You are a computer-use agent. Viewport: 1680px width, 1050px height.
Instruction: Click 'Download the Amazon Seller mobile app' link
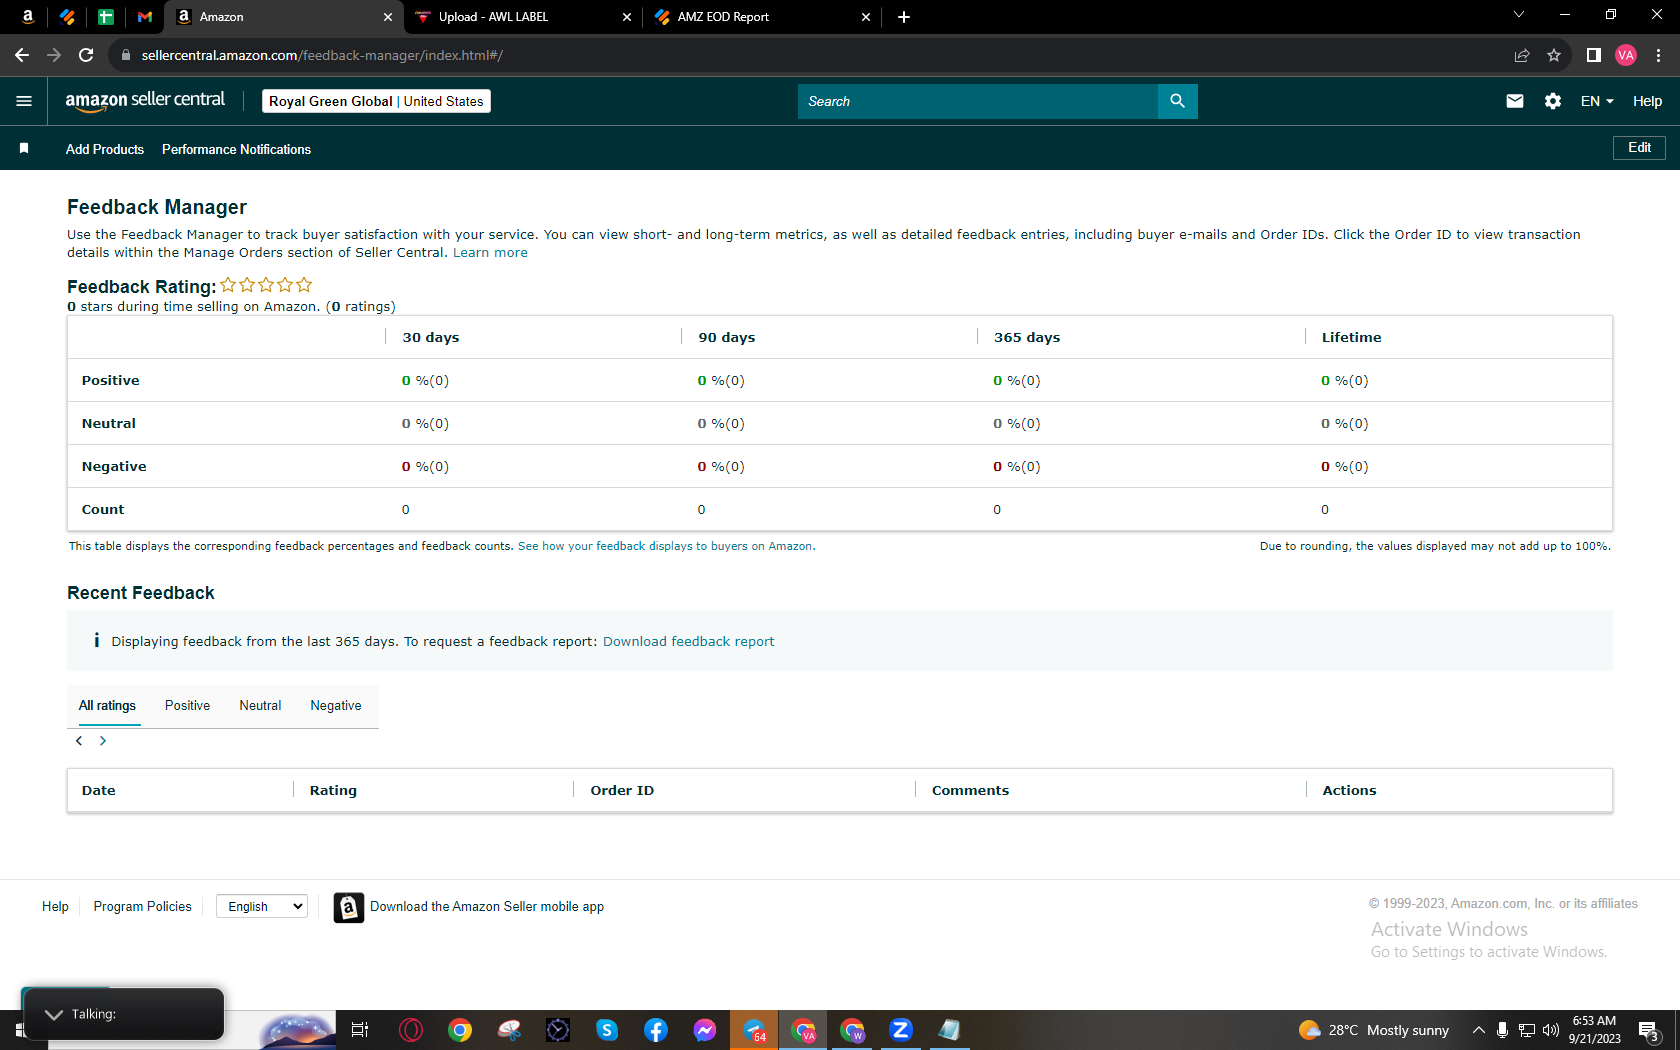(487, 907)
